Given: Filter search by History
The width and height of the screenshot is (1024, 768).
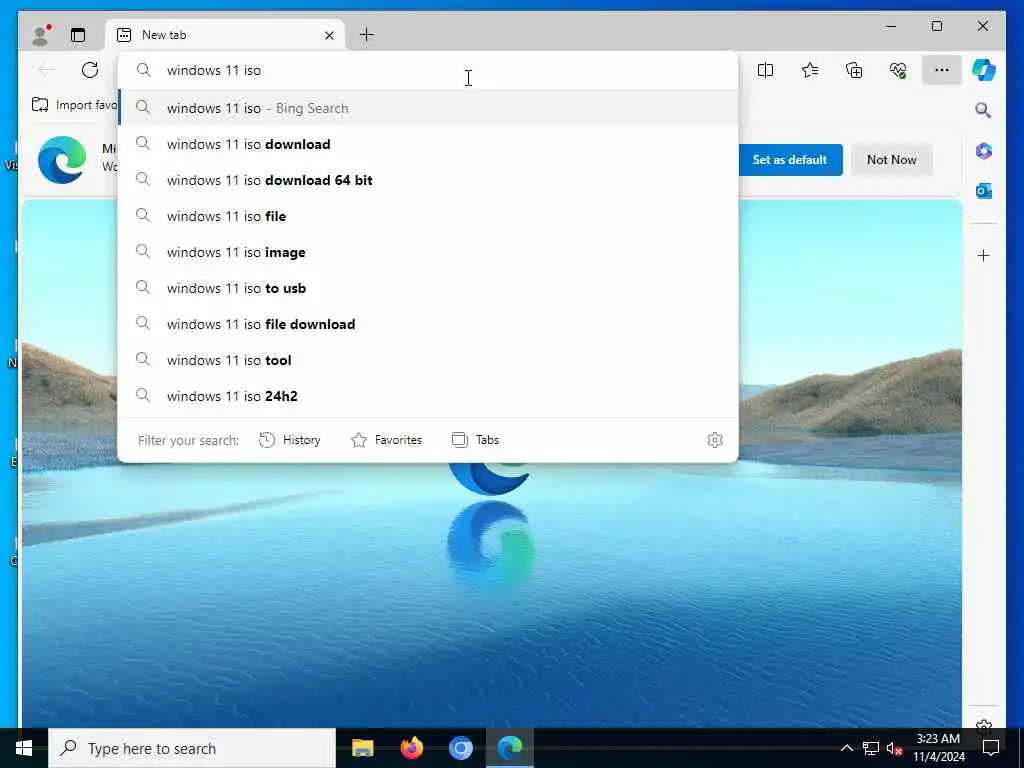Looking at the screenshot, I should click(x=289, y=440).
